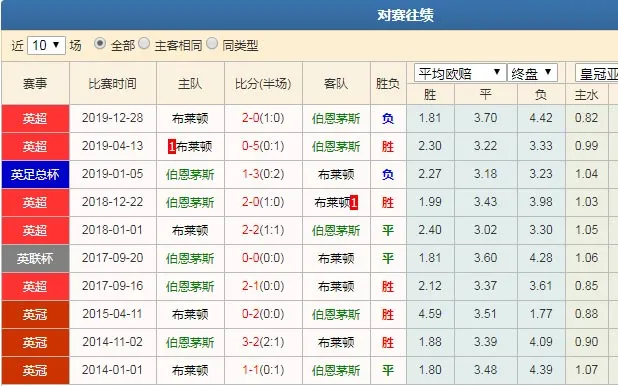Viewport: 618px width, 386px height.
Task: Click the 英联杯 league cell
Action: [35, 259]
